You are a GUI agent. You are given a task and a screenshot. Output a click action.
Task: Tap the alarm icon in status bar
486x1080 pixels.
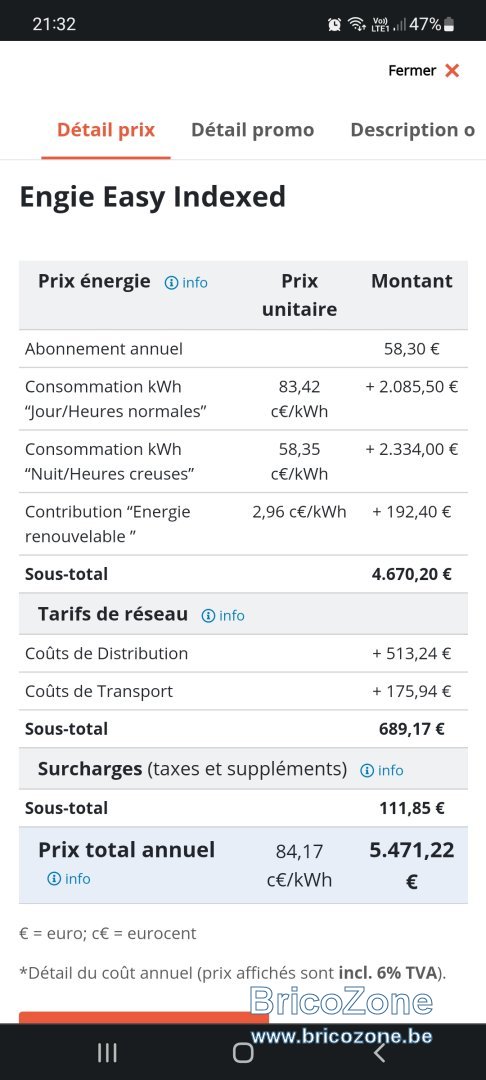coord(335,25)
